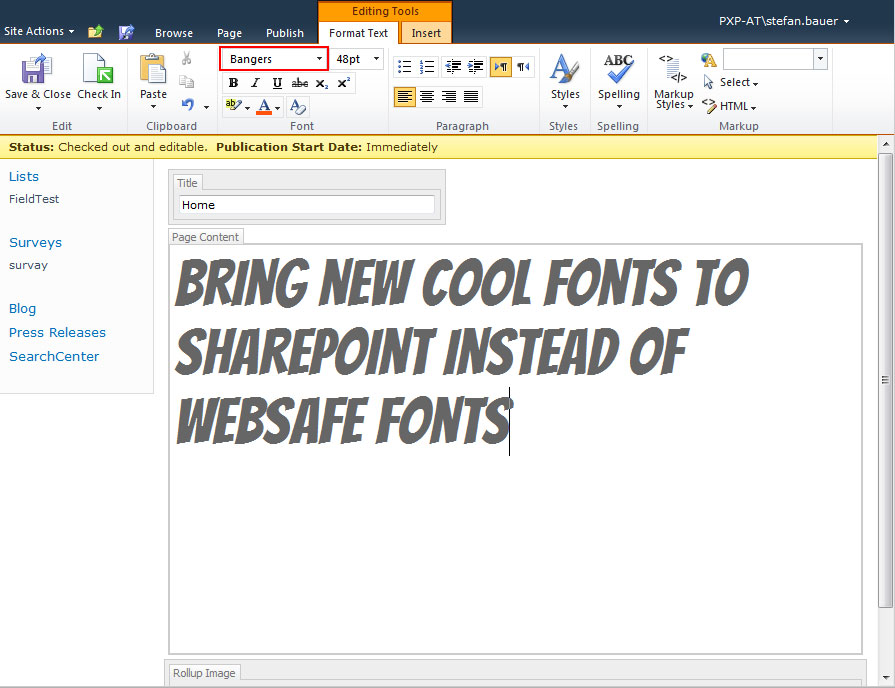Click the text highlight color icon
The height and width of the screenshot is (688, 895).
(233, 105)
